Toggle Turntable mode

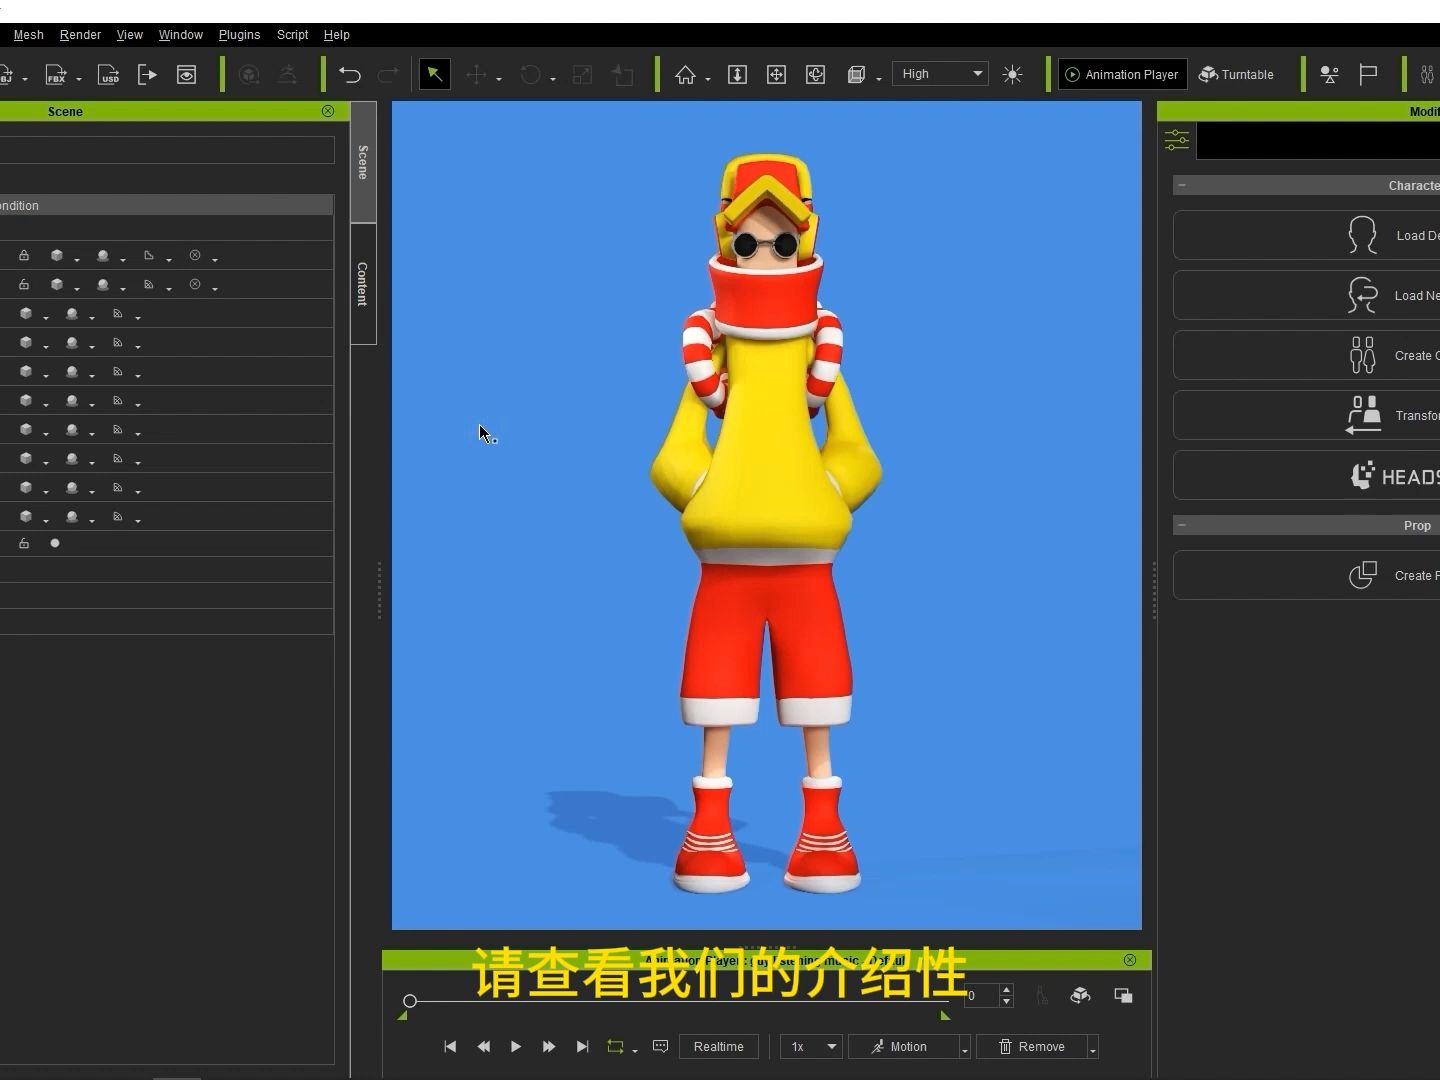pyautogui.click(x=1236, y=74)
